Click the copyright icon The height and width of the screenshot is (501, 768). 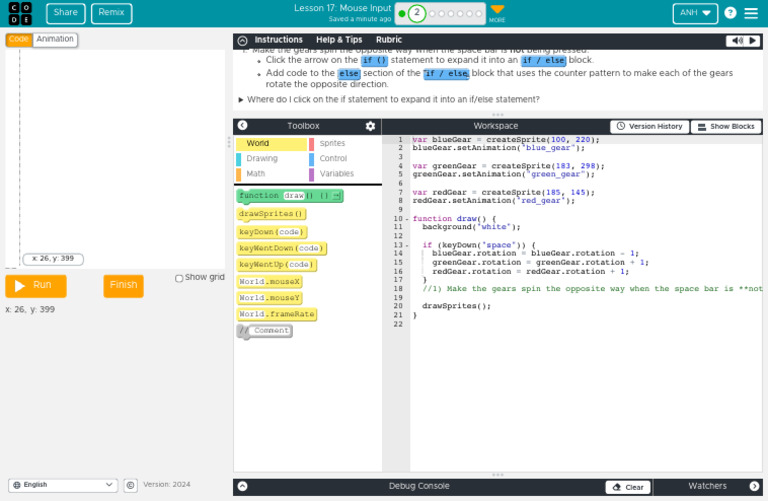coord(130,485)
